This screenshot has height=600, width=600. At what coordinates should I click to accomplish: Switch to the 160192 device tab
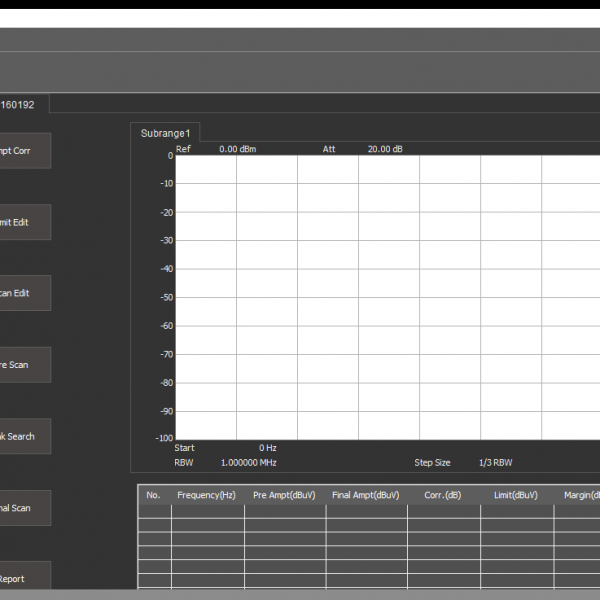coord(20,104)
